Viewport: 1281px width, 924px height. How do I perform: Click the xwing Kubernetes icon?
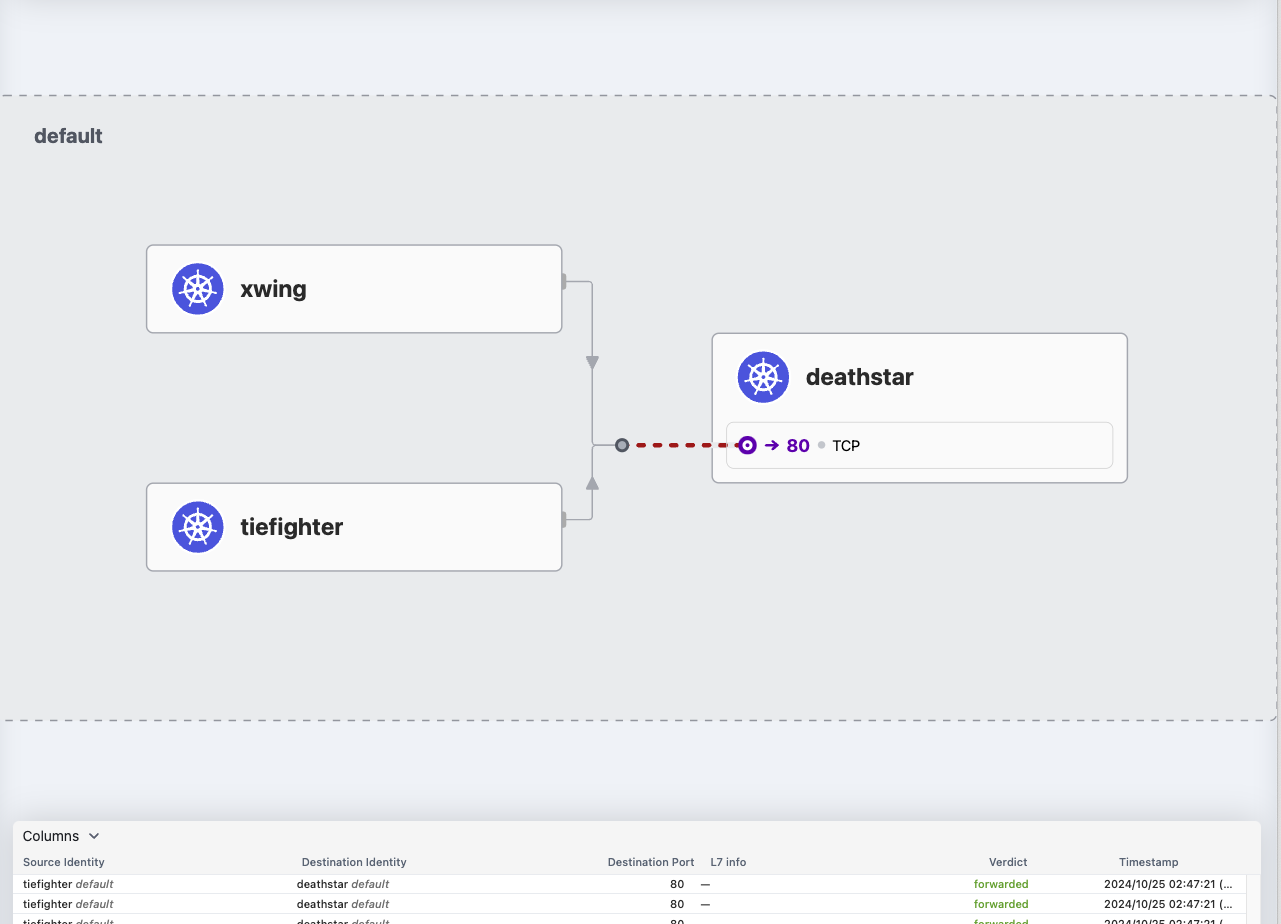[x=198, y=289]
